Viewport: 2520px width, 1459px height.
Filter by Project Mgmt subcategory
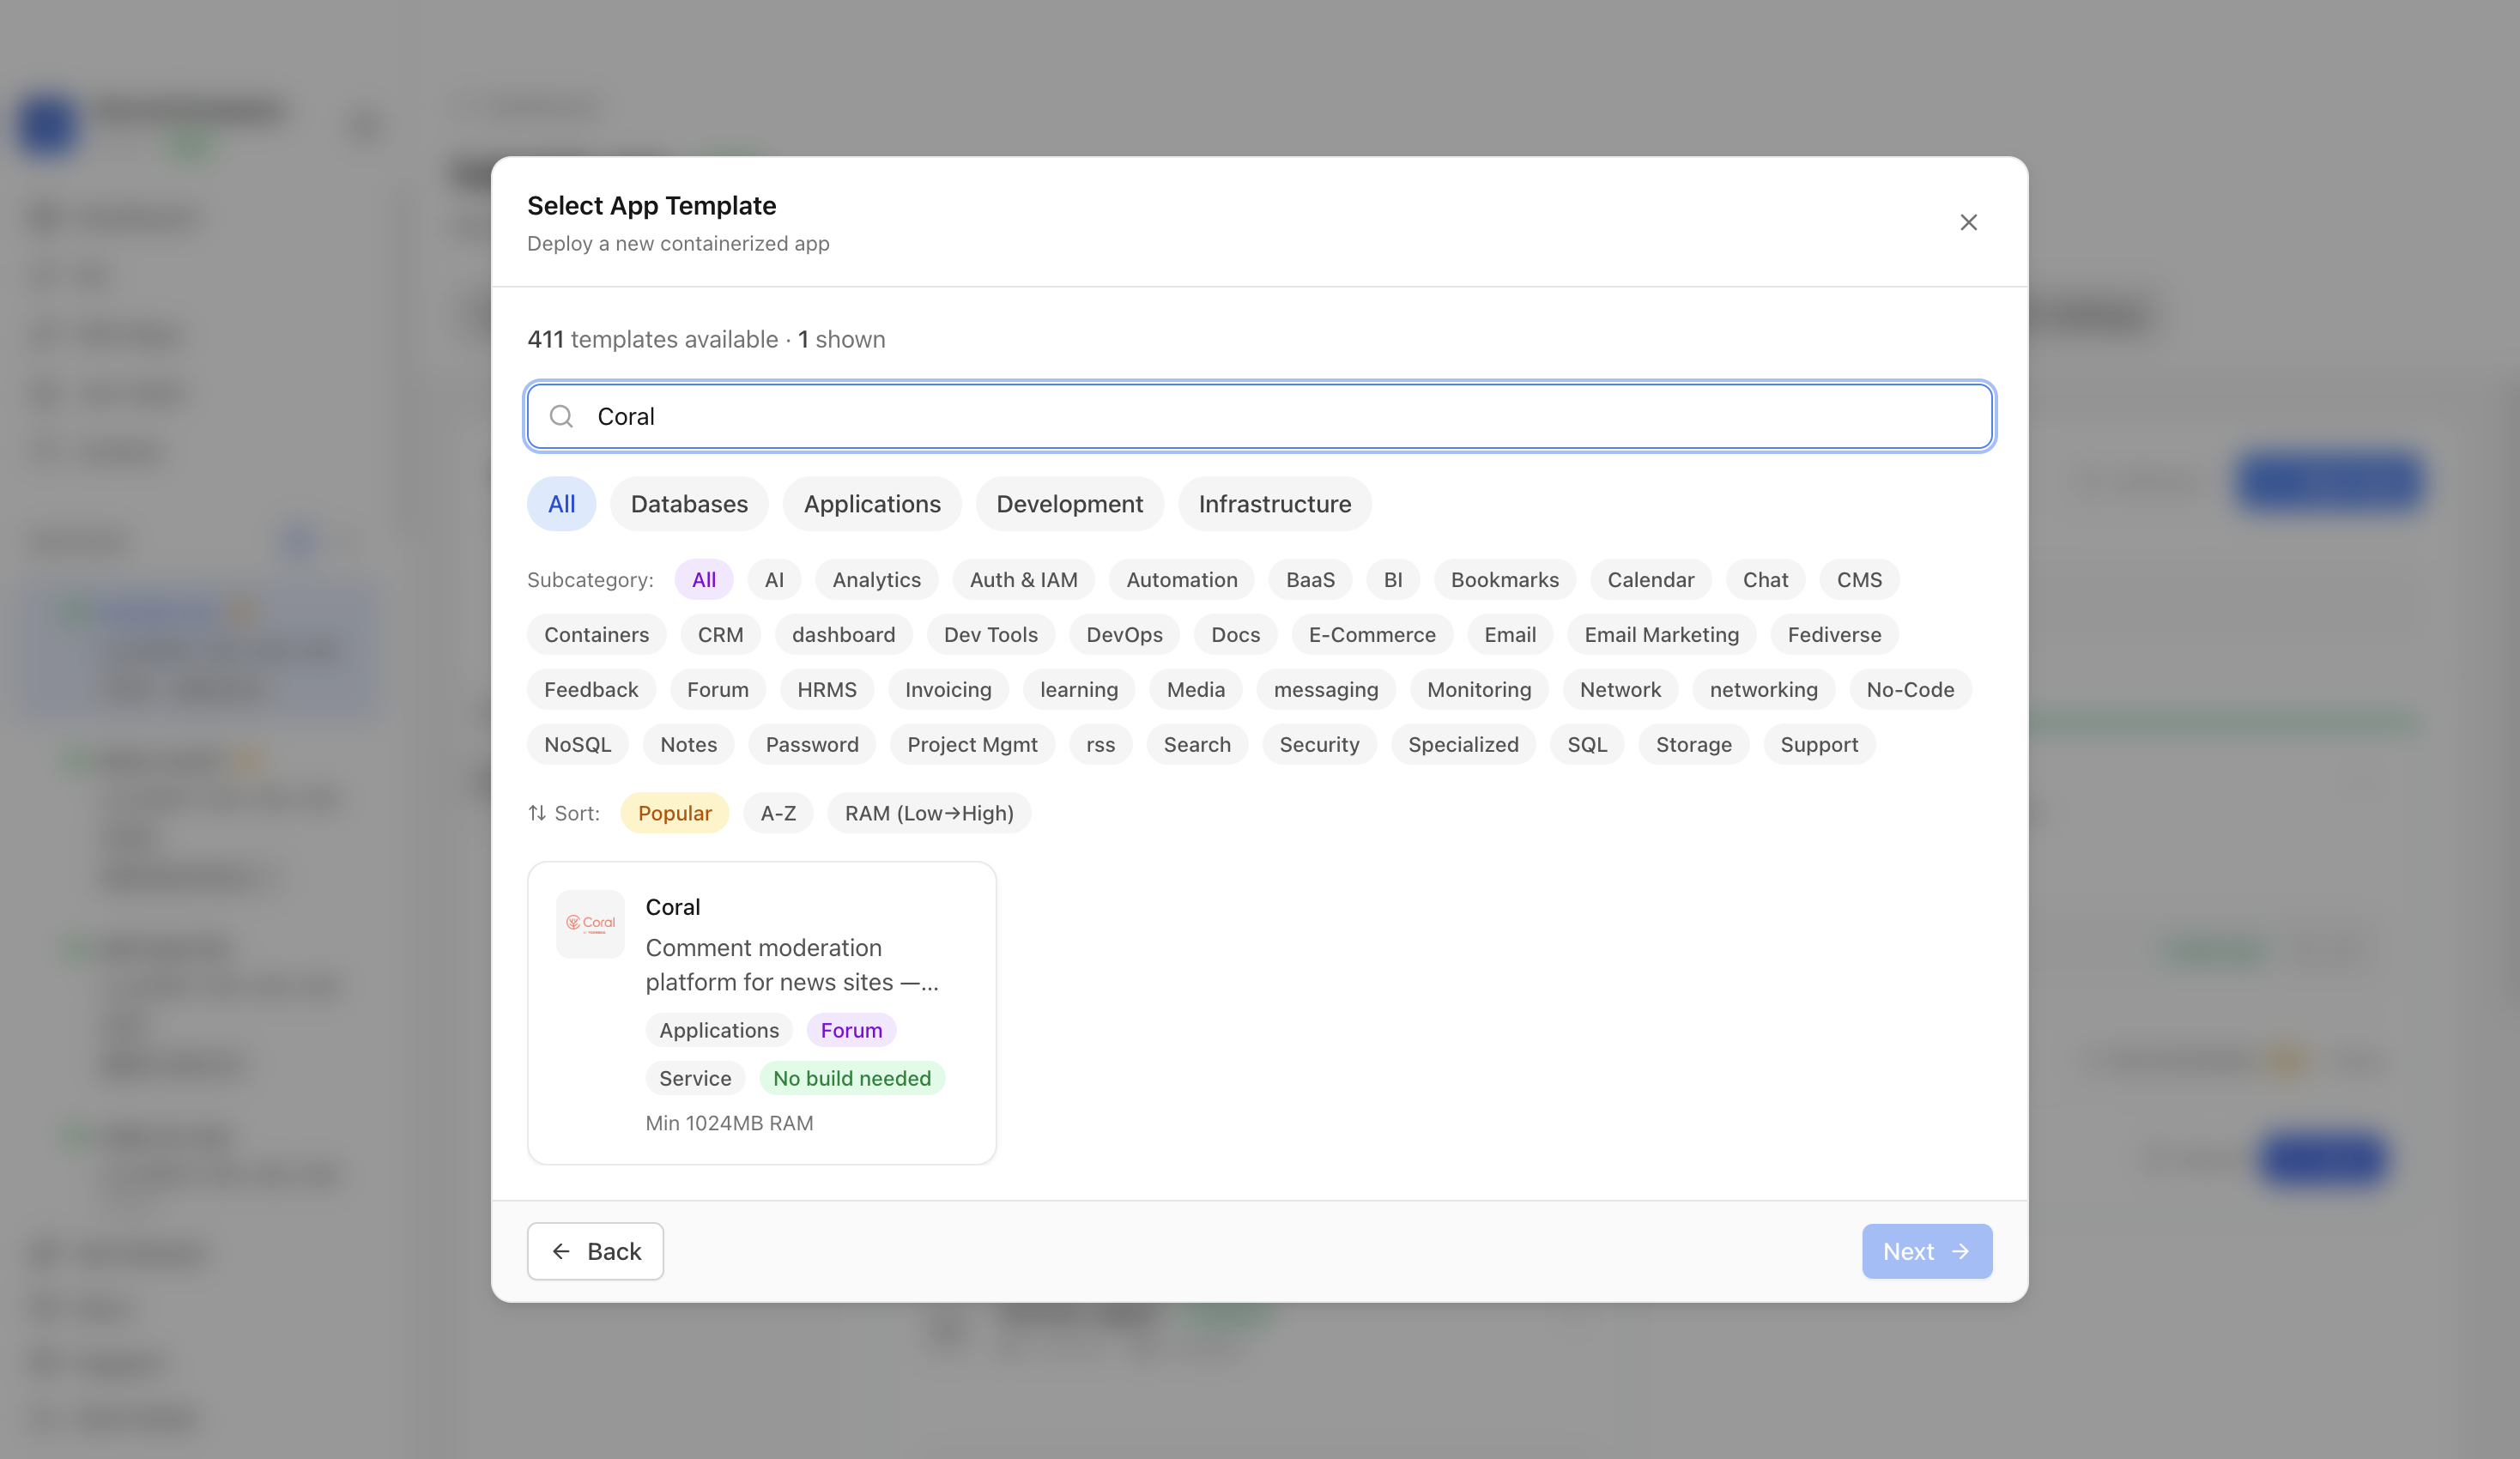[972, 745]
